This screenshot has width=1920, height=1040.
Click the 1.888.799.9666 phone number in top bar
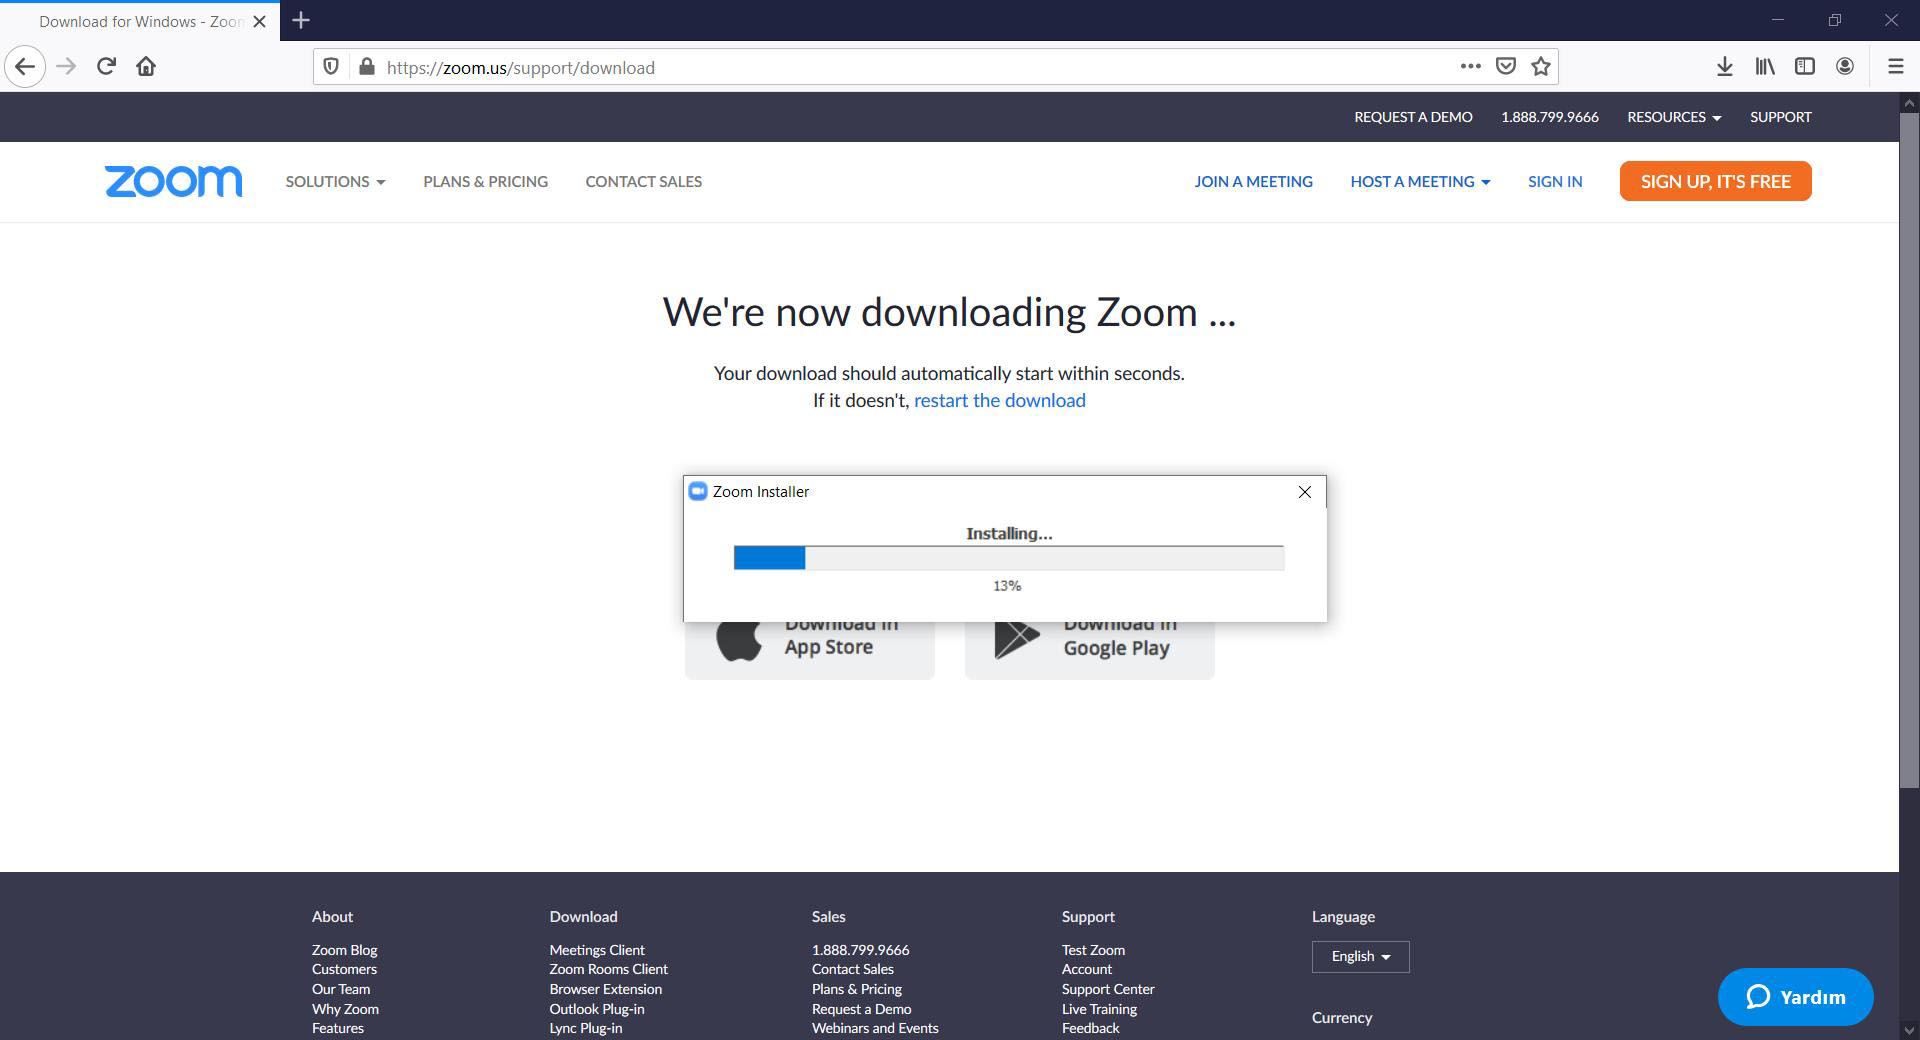click(1549, 117)
